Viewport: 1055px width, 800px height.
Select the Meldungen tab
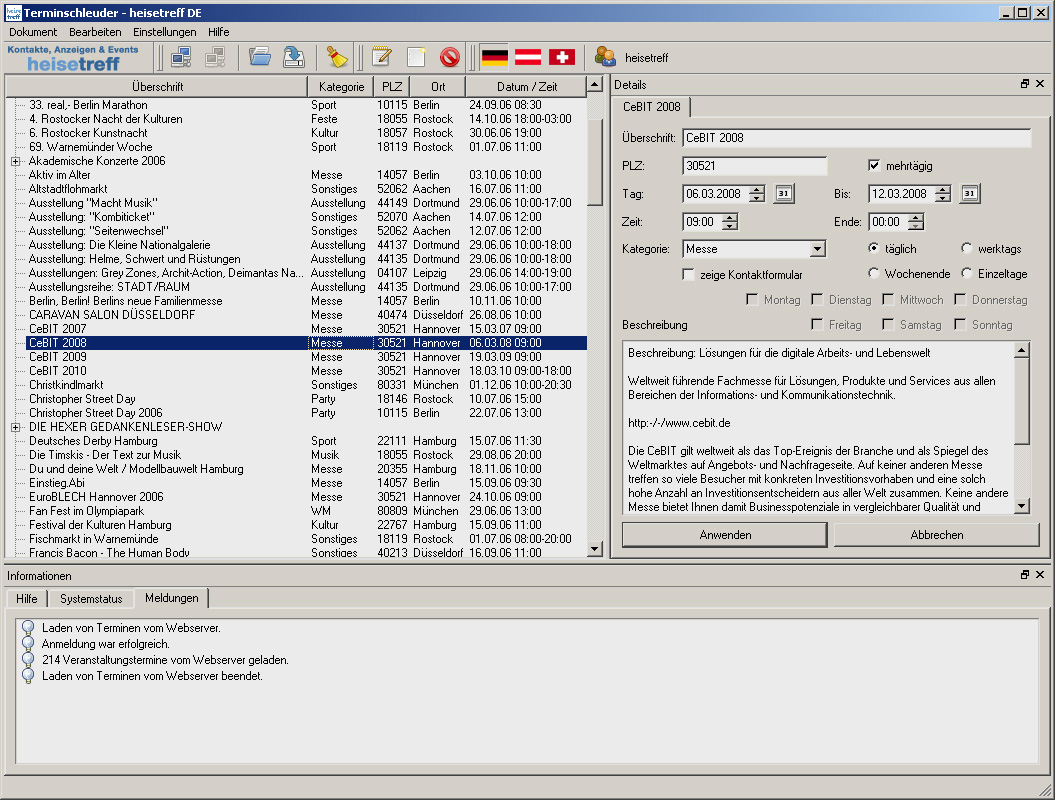[x=172, y=597]
